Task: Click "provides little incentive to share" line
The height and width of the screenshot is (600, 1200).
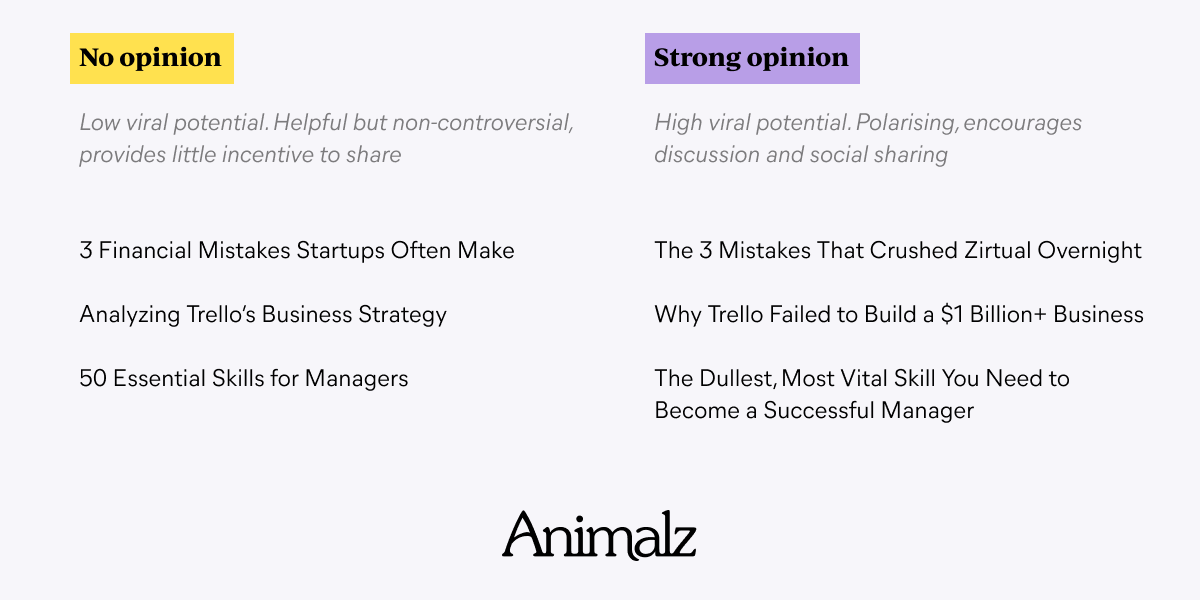Action: point(240,154)
